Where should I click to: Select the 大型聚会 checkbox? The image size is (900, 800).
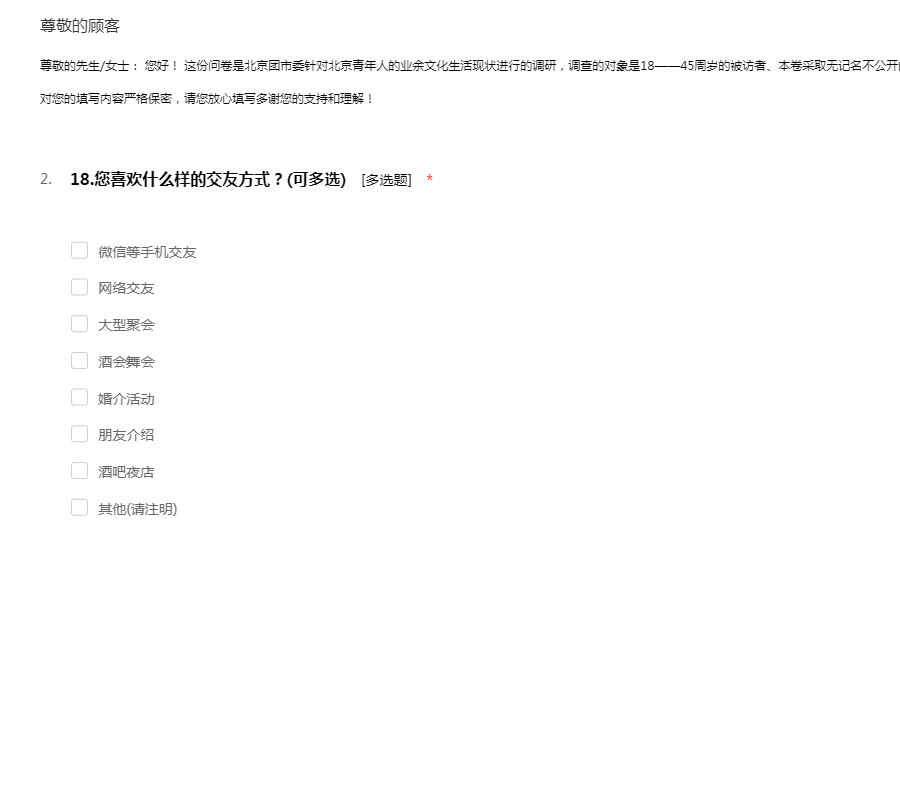point(79,324)
